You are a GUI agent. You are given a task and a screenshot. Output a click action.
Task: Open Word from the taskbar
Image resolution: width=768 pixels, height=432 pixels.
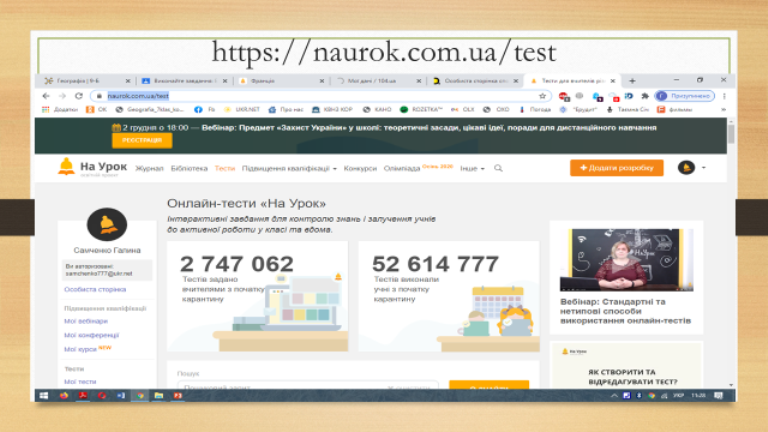point(120,395)
